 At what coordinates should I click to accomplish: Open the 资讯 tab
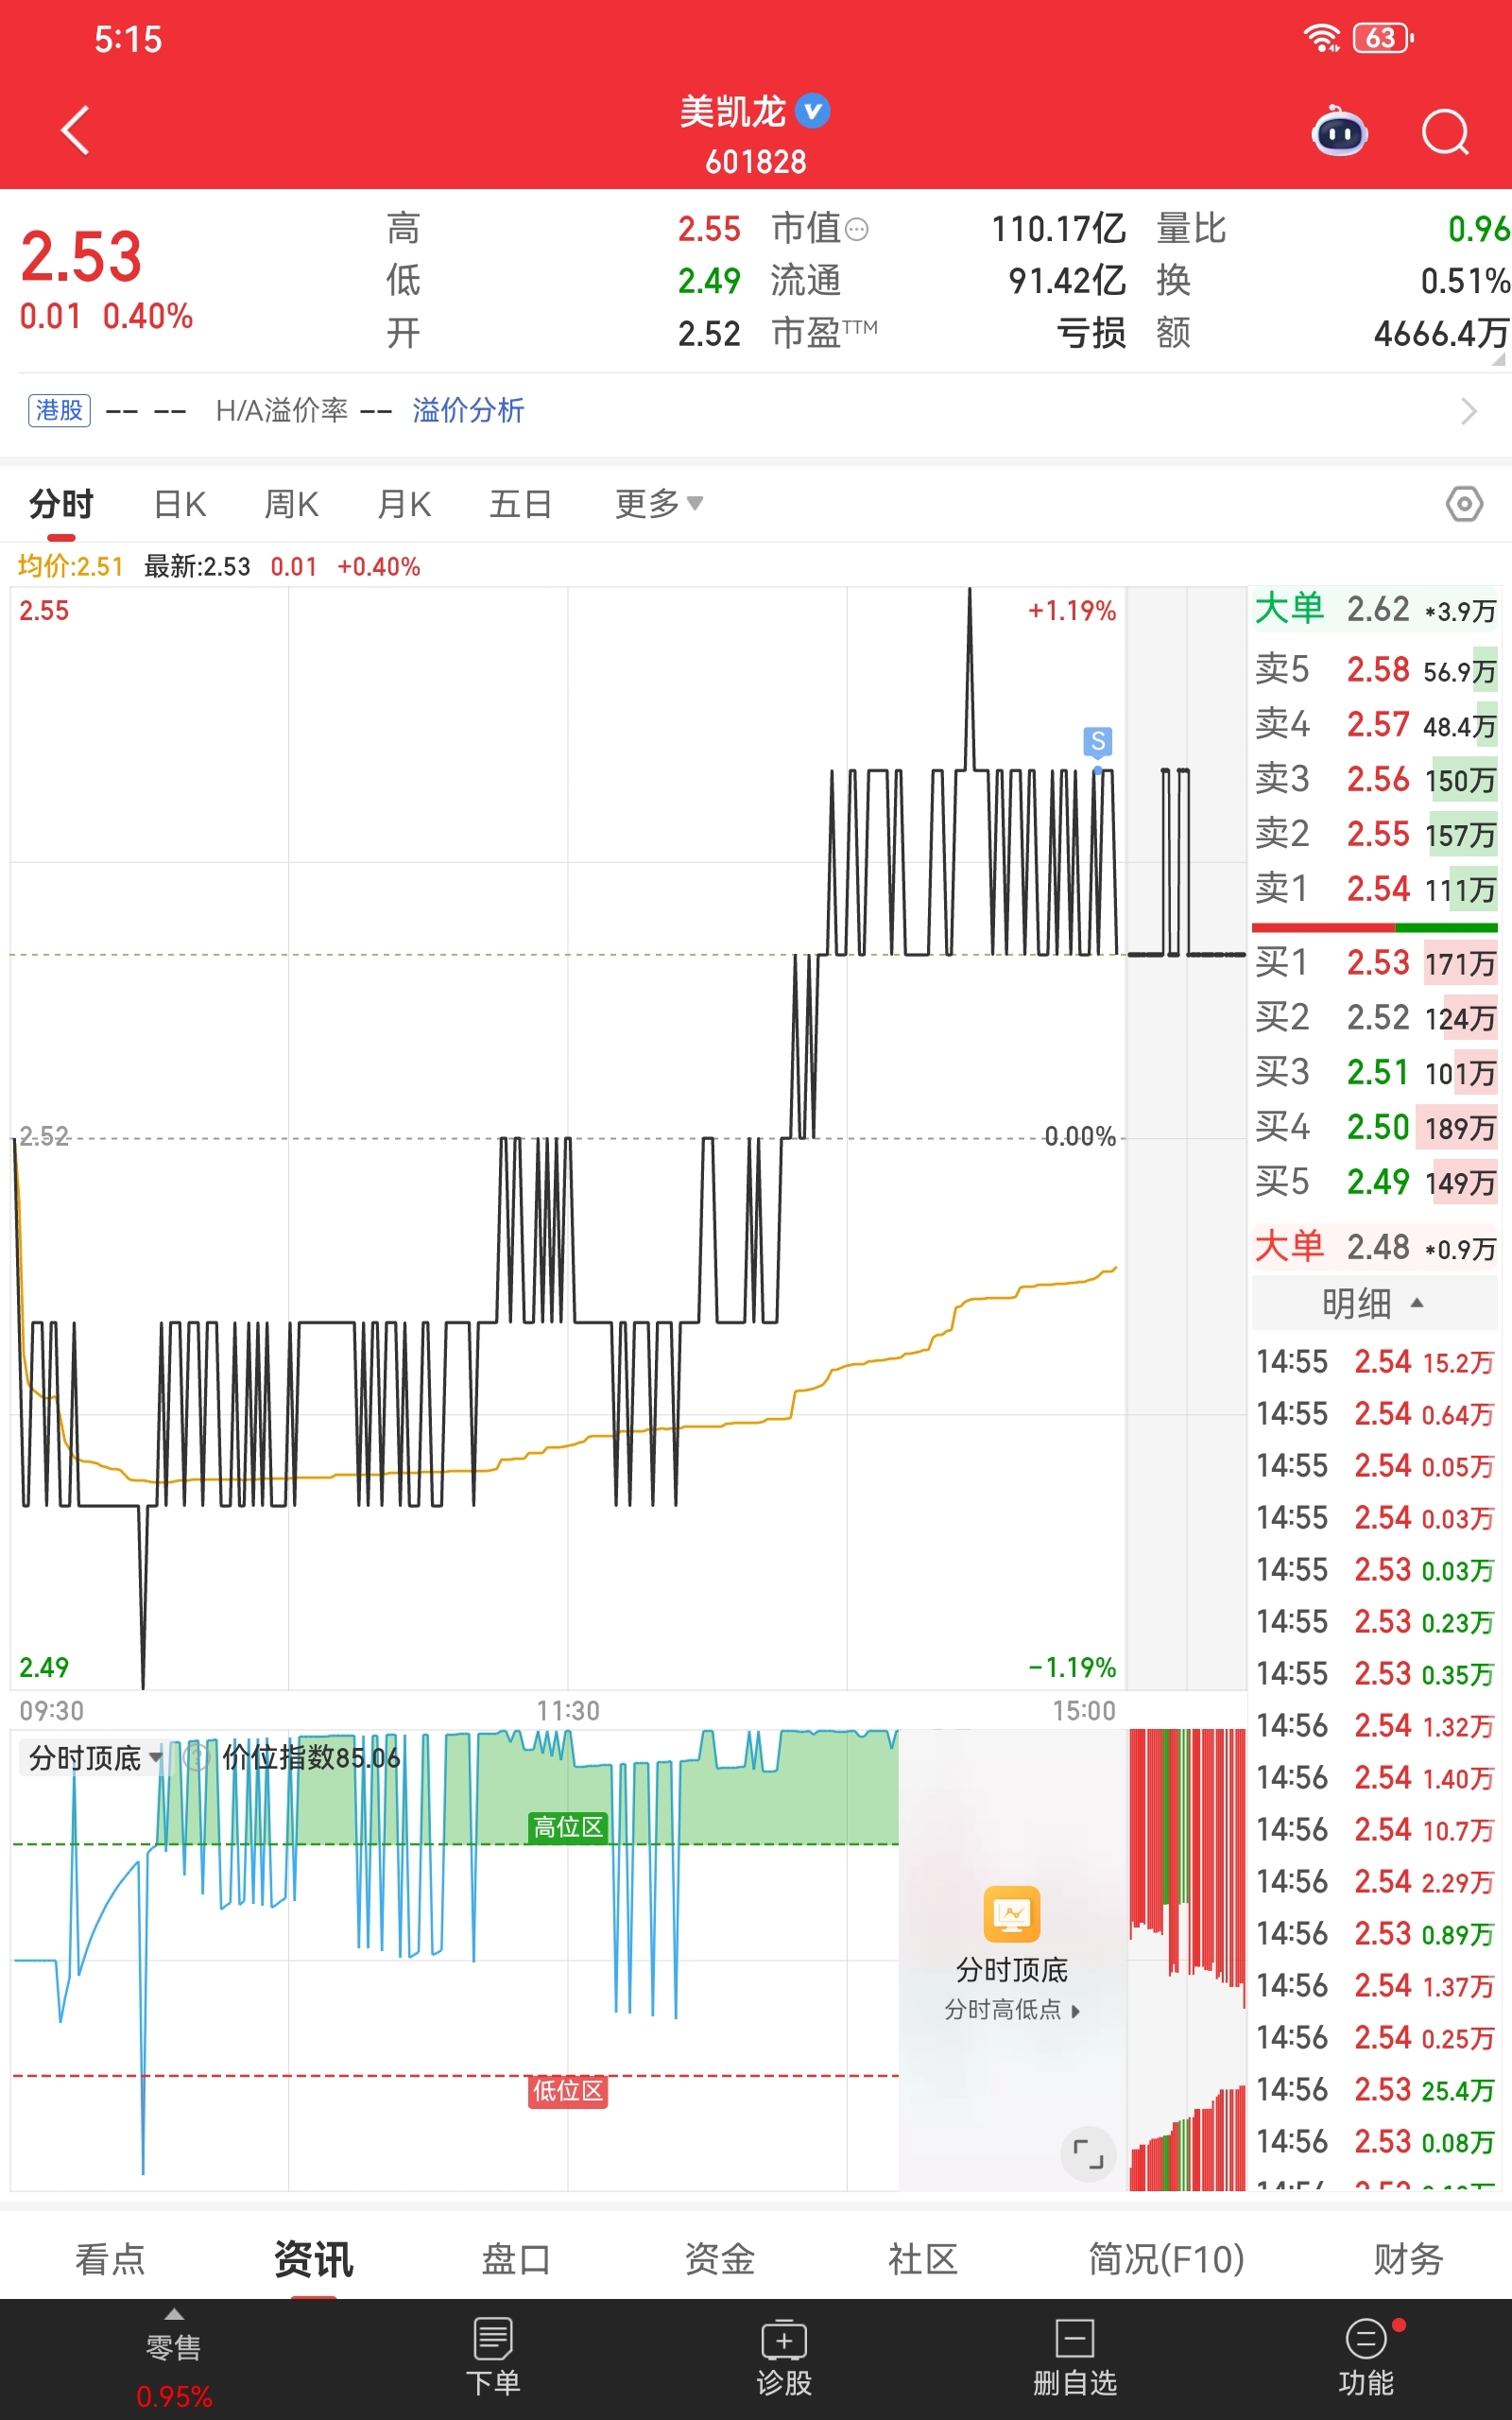(314, 2258)
